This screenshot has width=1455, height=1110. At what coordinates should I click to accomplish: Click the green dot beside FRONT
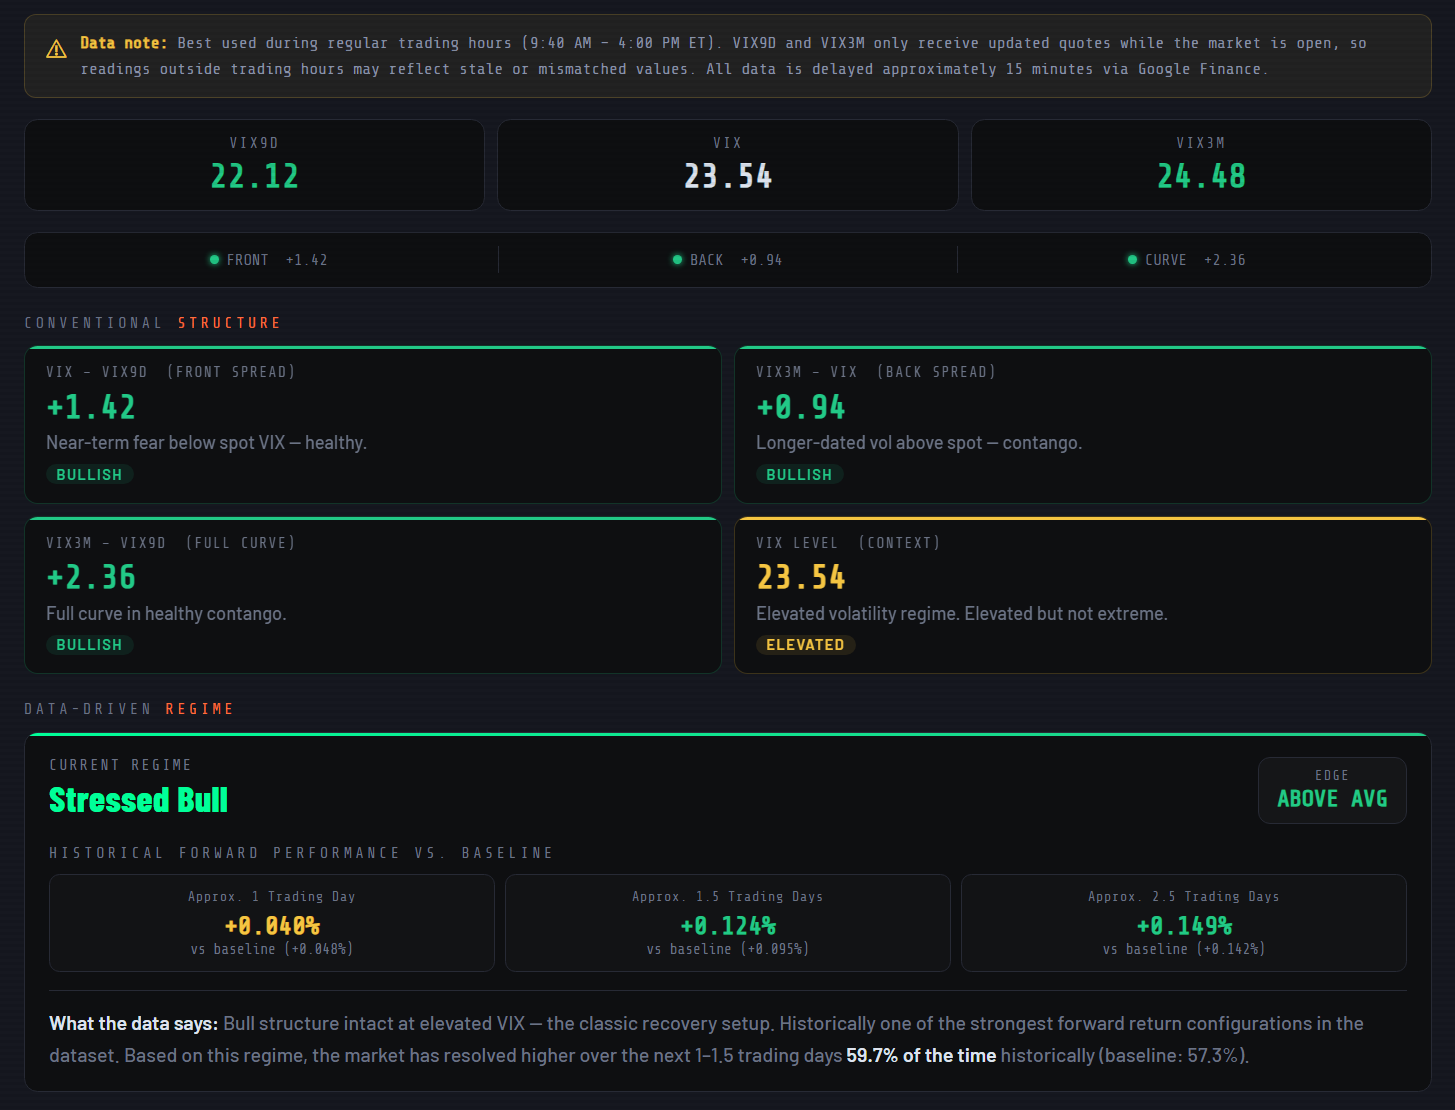(x=214, y=259)
